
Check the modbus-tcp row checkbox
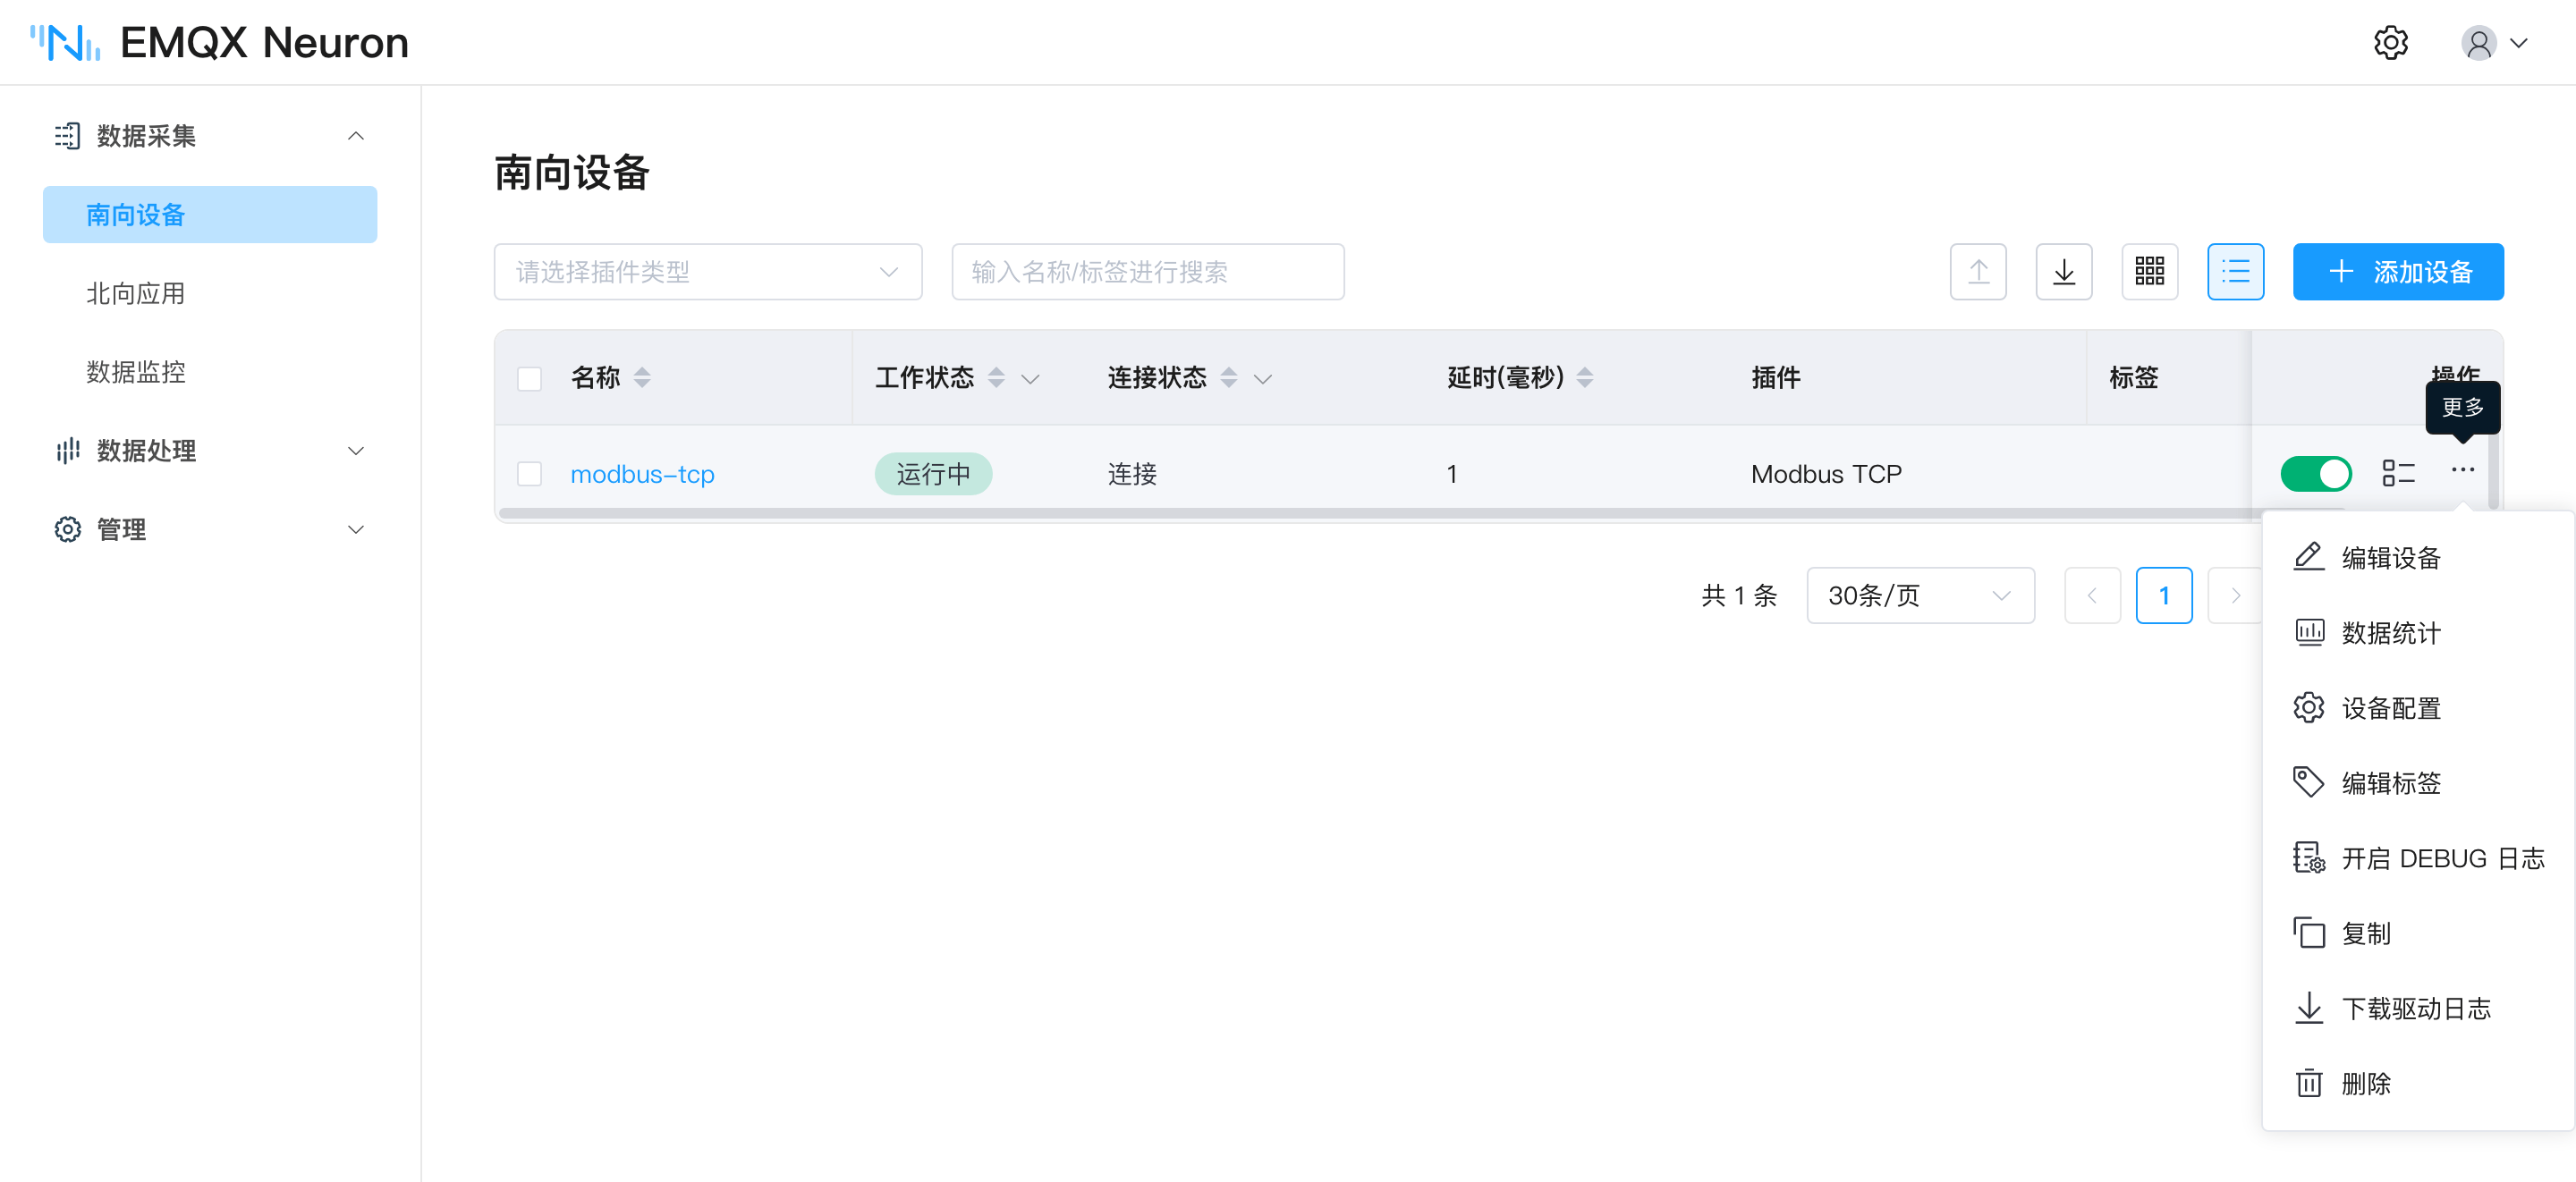(x=529, y=473)
